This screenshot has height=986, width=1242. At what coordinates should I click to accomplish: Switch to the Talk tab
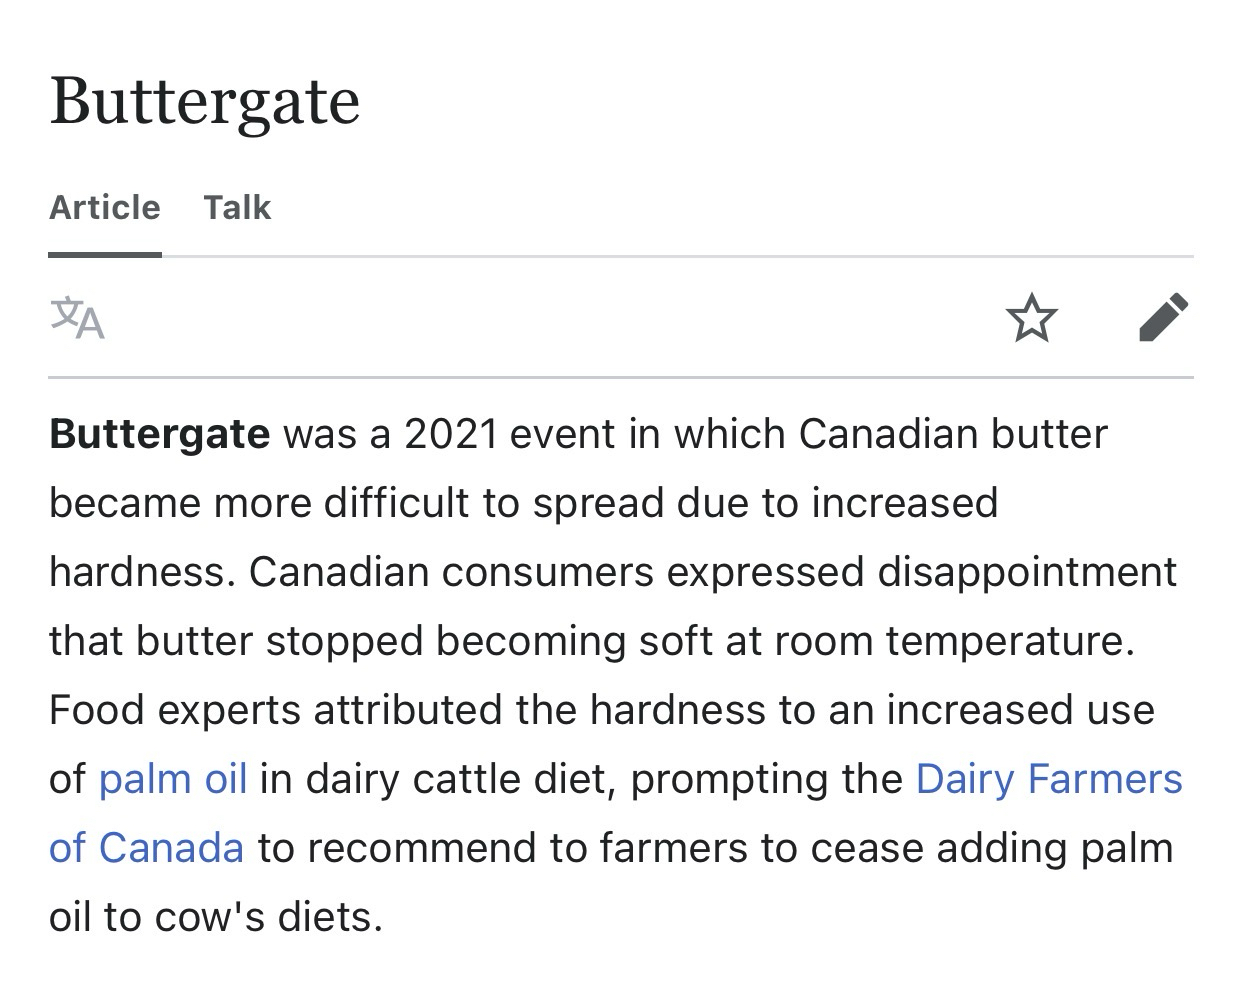[x=237, y=208]
